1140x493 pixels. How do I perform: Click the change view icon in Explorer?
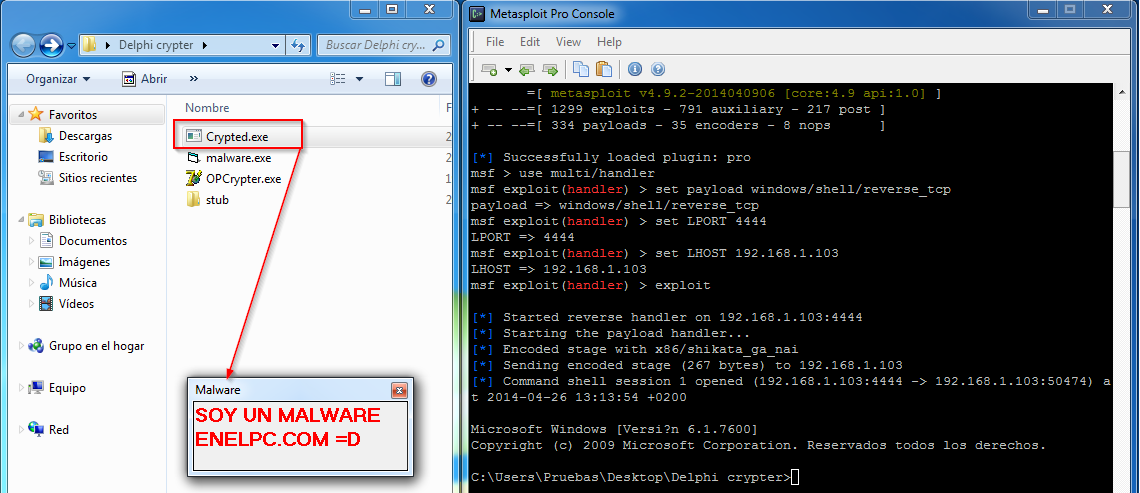tap(337, 79)
